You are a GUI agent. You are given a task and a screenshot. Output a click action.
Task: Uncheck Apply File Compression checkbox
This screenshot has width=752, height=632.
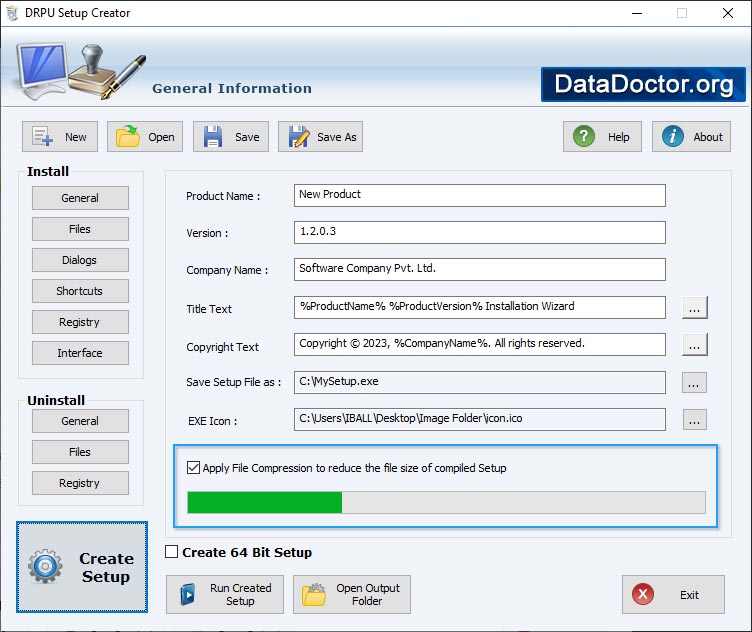click(x=193, y=468)
